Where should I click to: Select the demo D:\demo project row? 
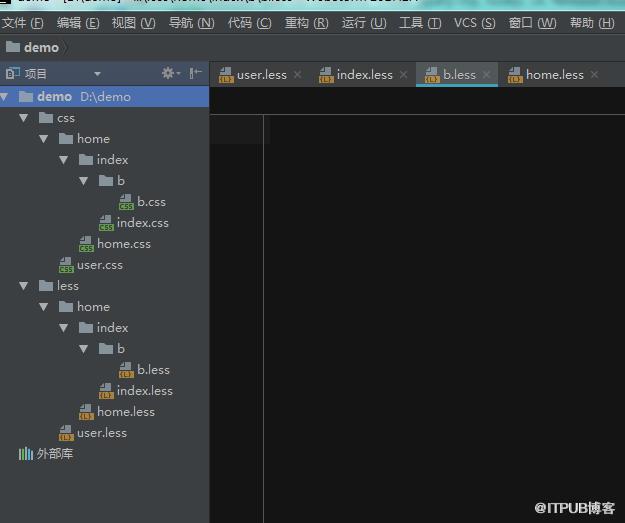click(x=104, y=97)
